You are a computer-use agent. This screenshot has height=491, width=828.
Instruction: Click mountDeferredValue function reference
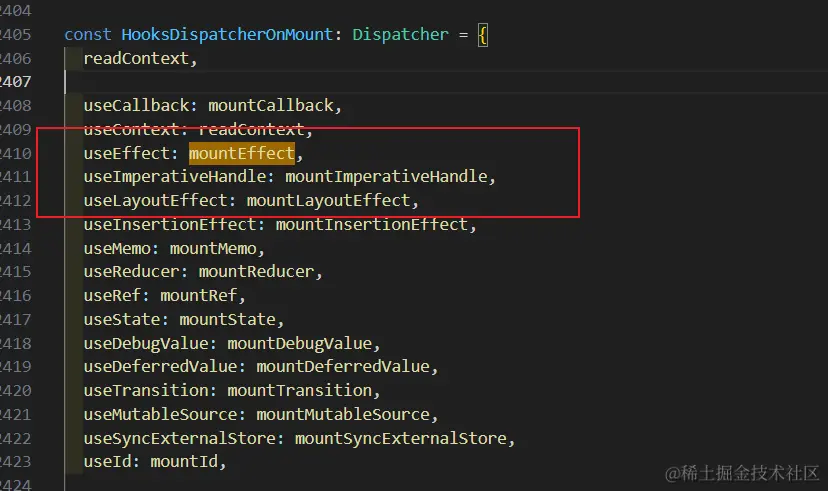coord(343,367)
